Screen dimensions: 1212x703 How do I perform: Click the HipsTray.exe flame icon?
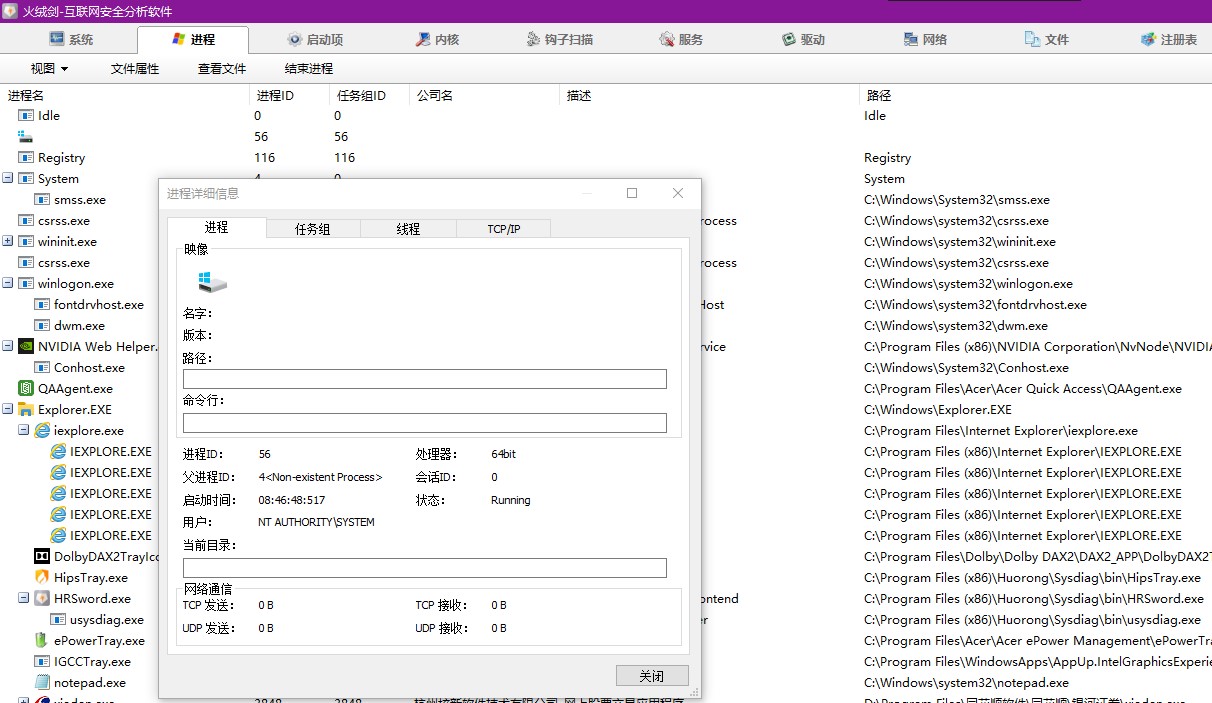[x=42, y=577]
